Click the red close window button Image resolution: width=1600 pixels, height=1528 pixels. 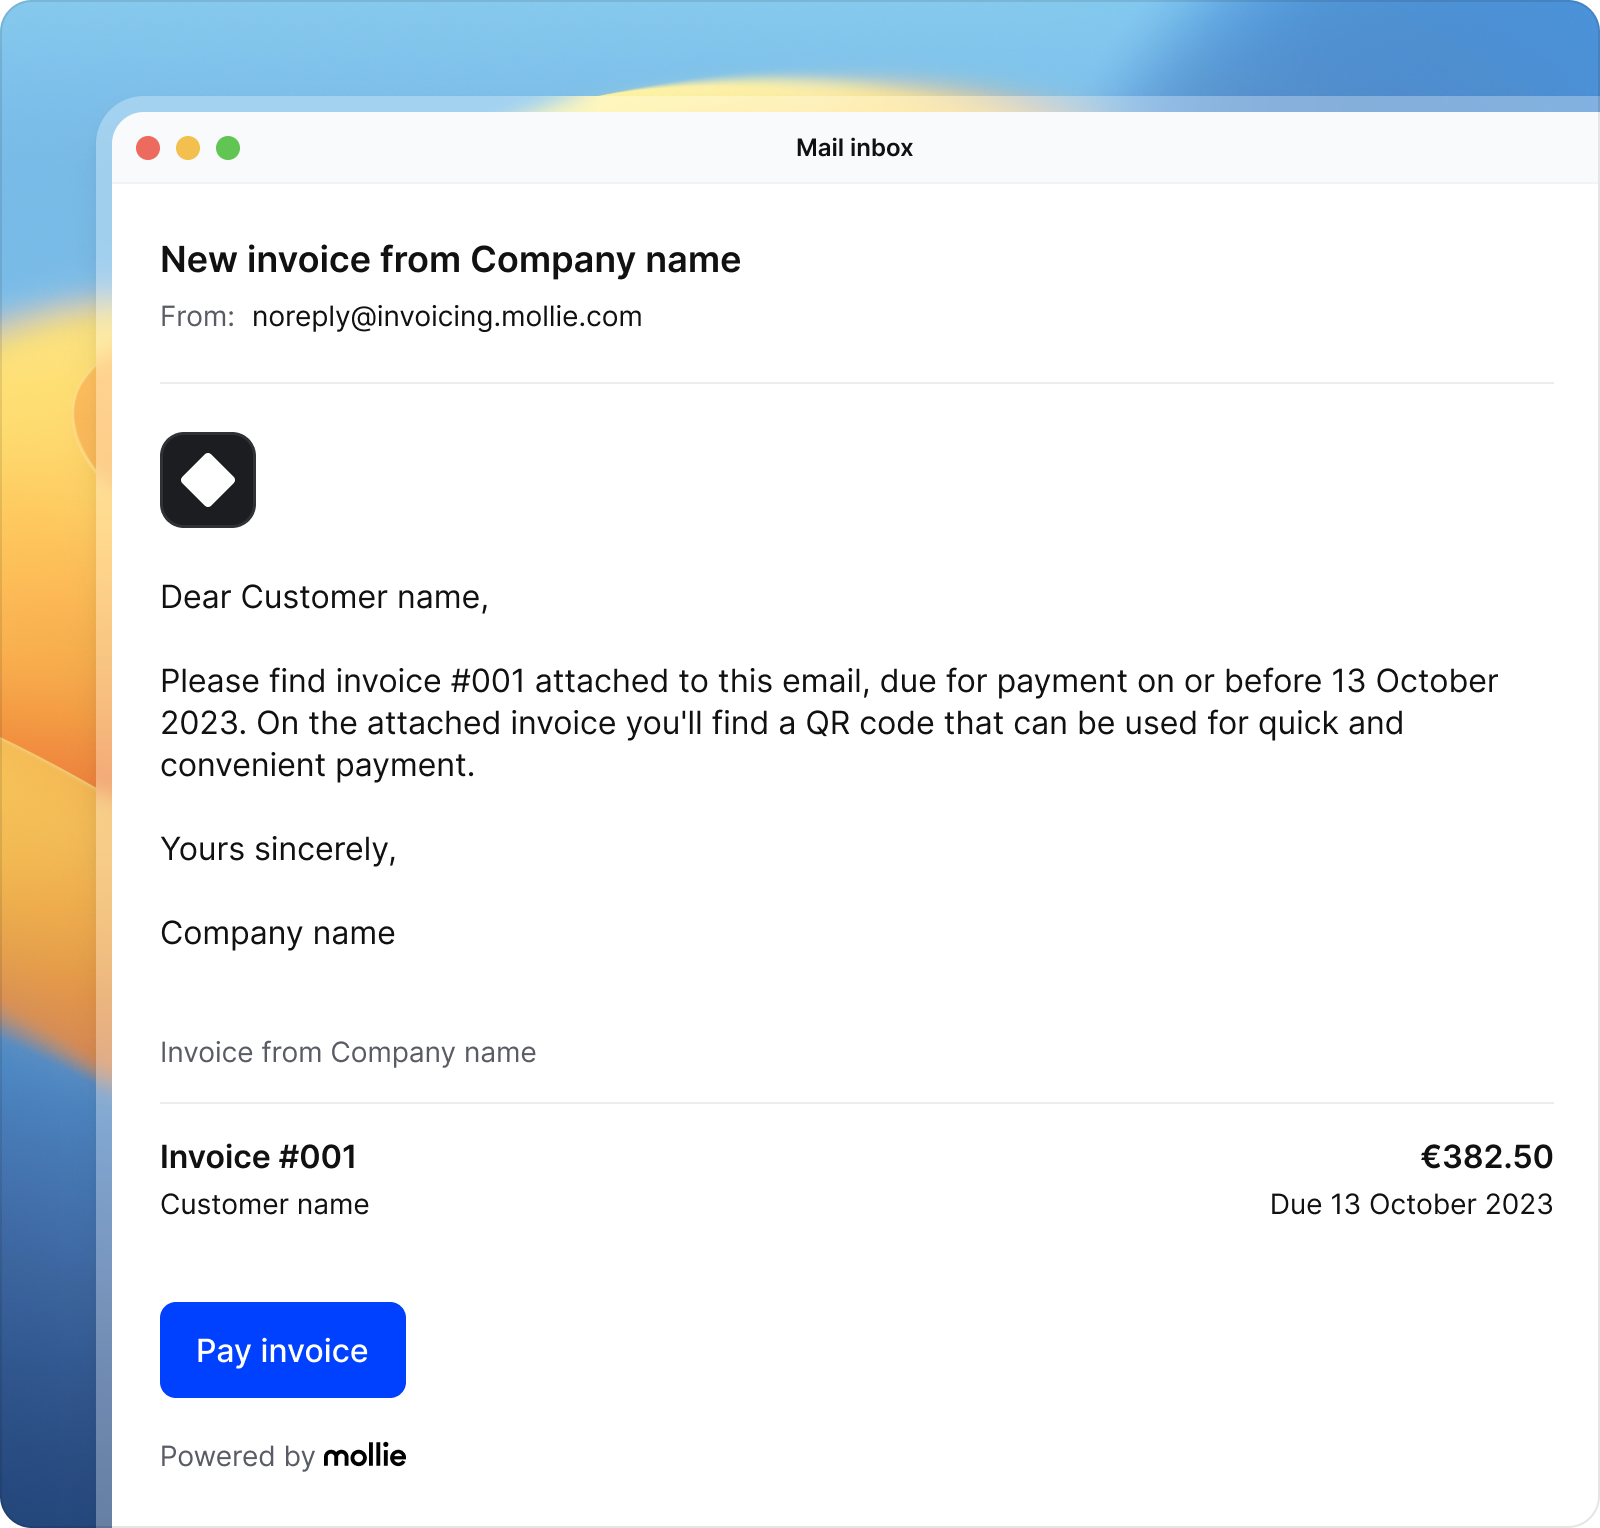(x=148, y=148)
